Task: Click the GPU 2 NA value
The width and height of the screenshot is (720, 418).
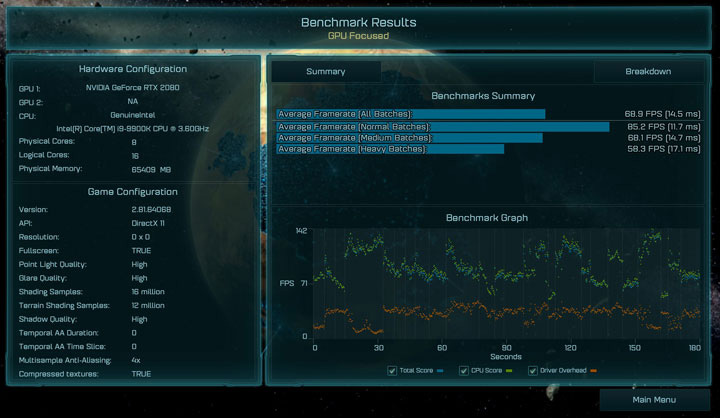Action: point(133,101)
